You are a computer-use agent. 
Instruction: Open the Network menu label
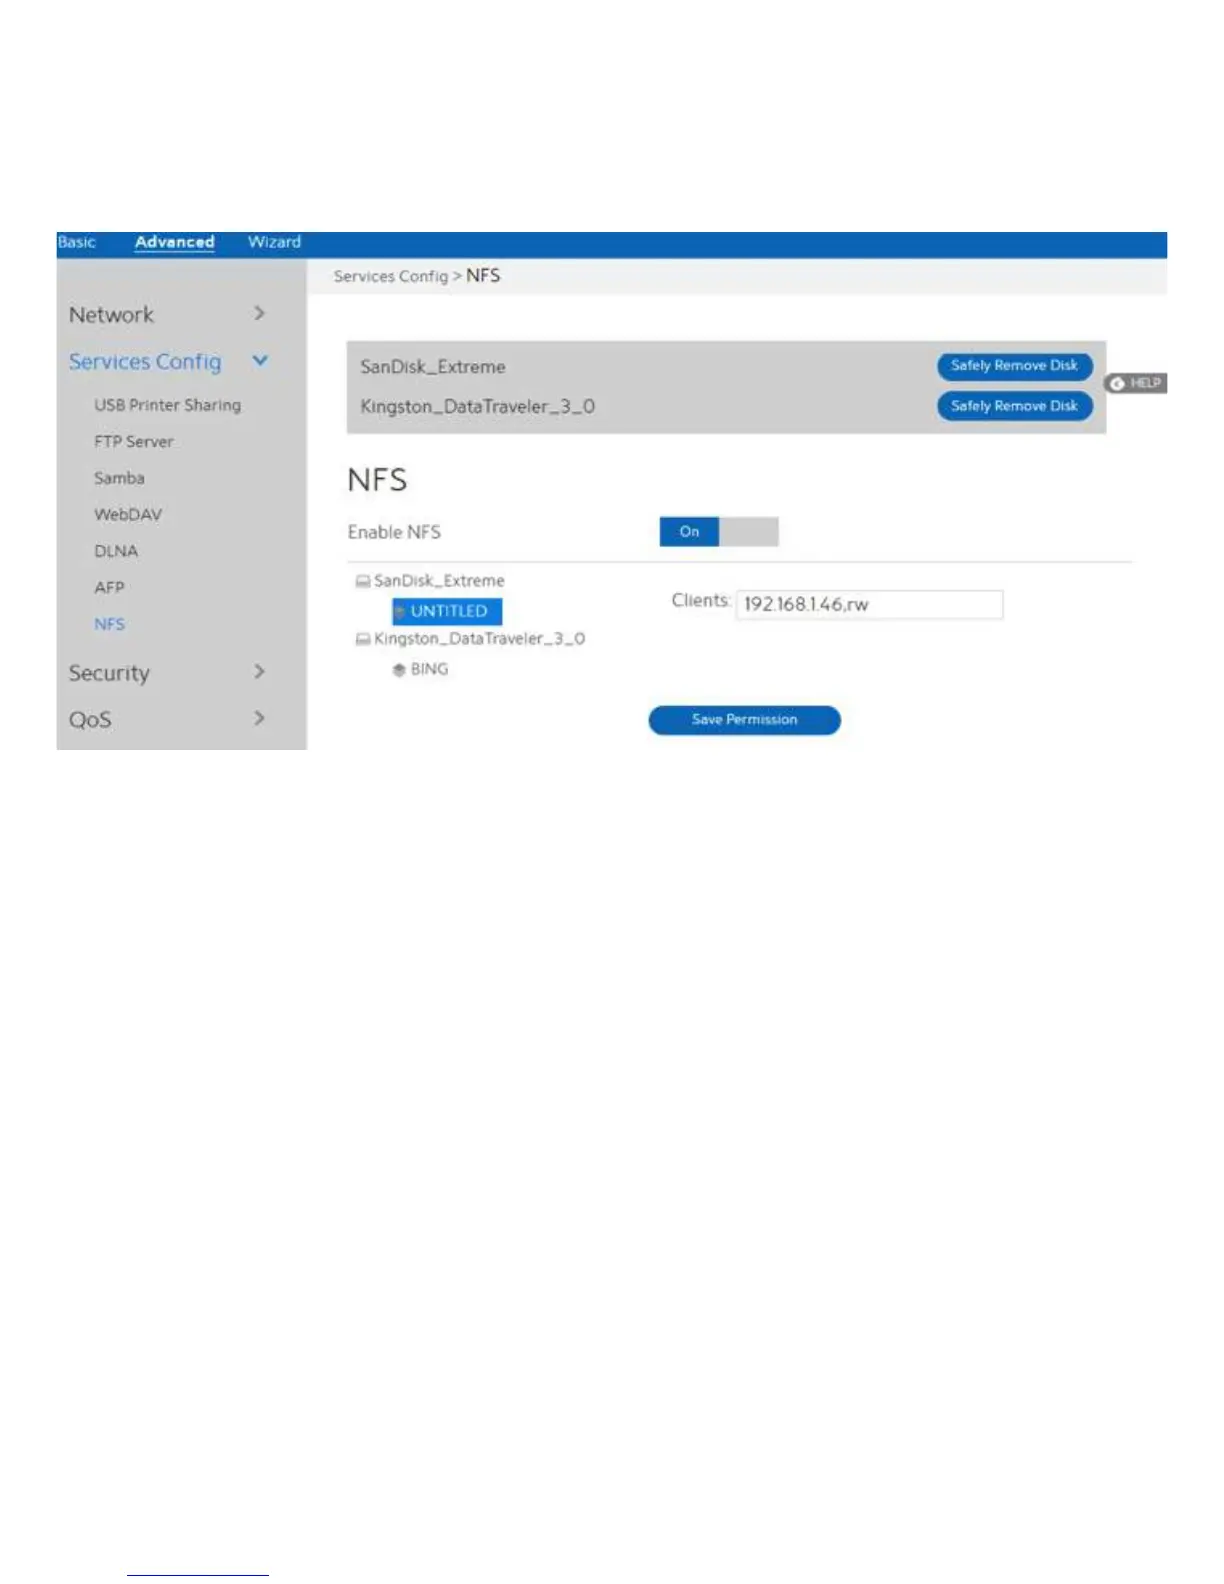tap(111, 315)
